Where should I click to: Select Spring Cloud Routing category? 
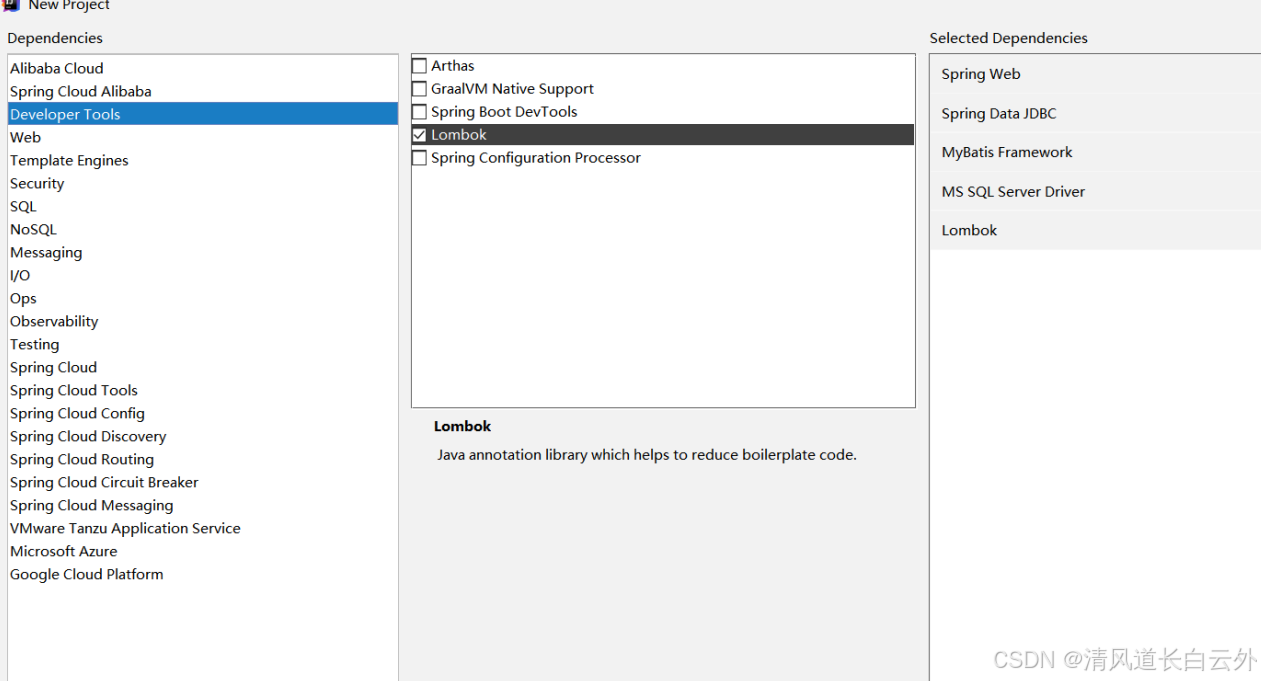(202, 459)
